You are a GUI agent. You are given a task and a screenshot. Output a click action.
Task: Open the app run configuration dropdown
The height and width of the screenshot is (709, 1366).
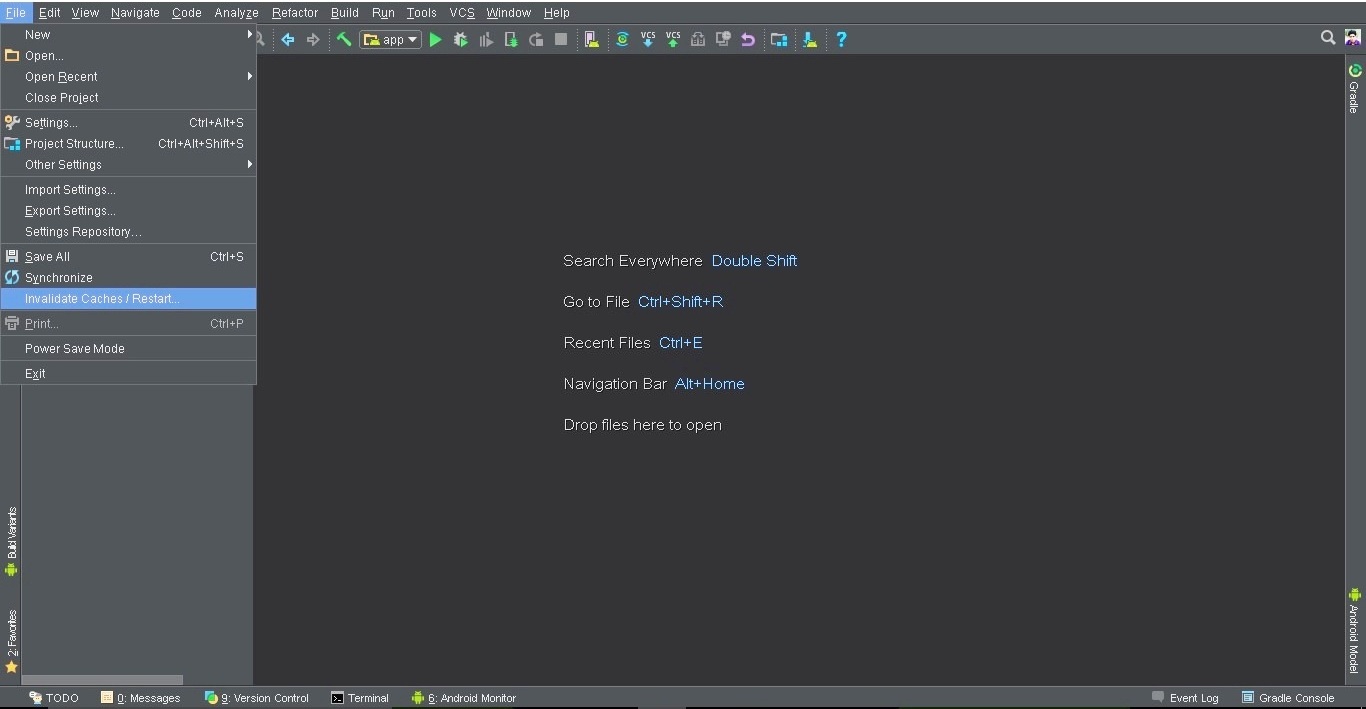click(390, 40)
